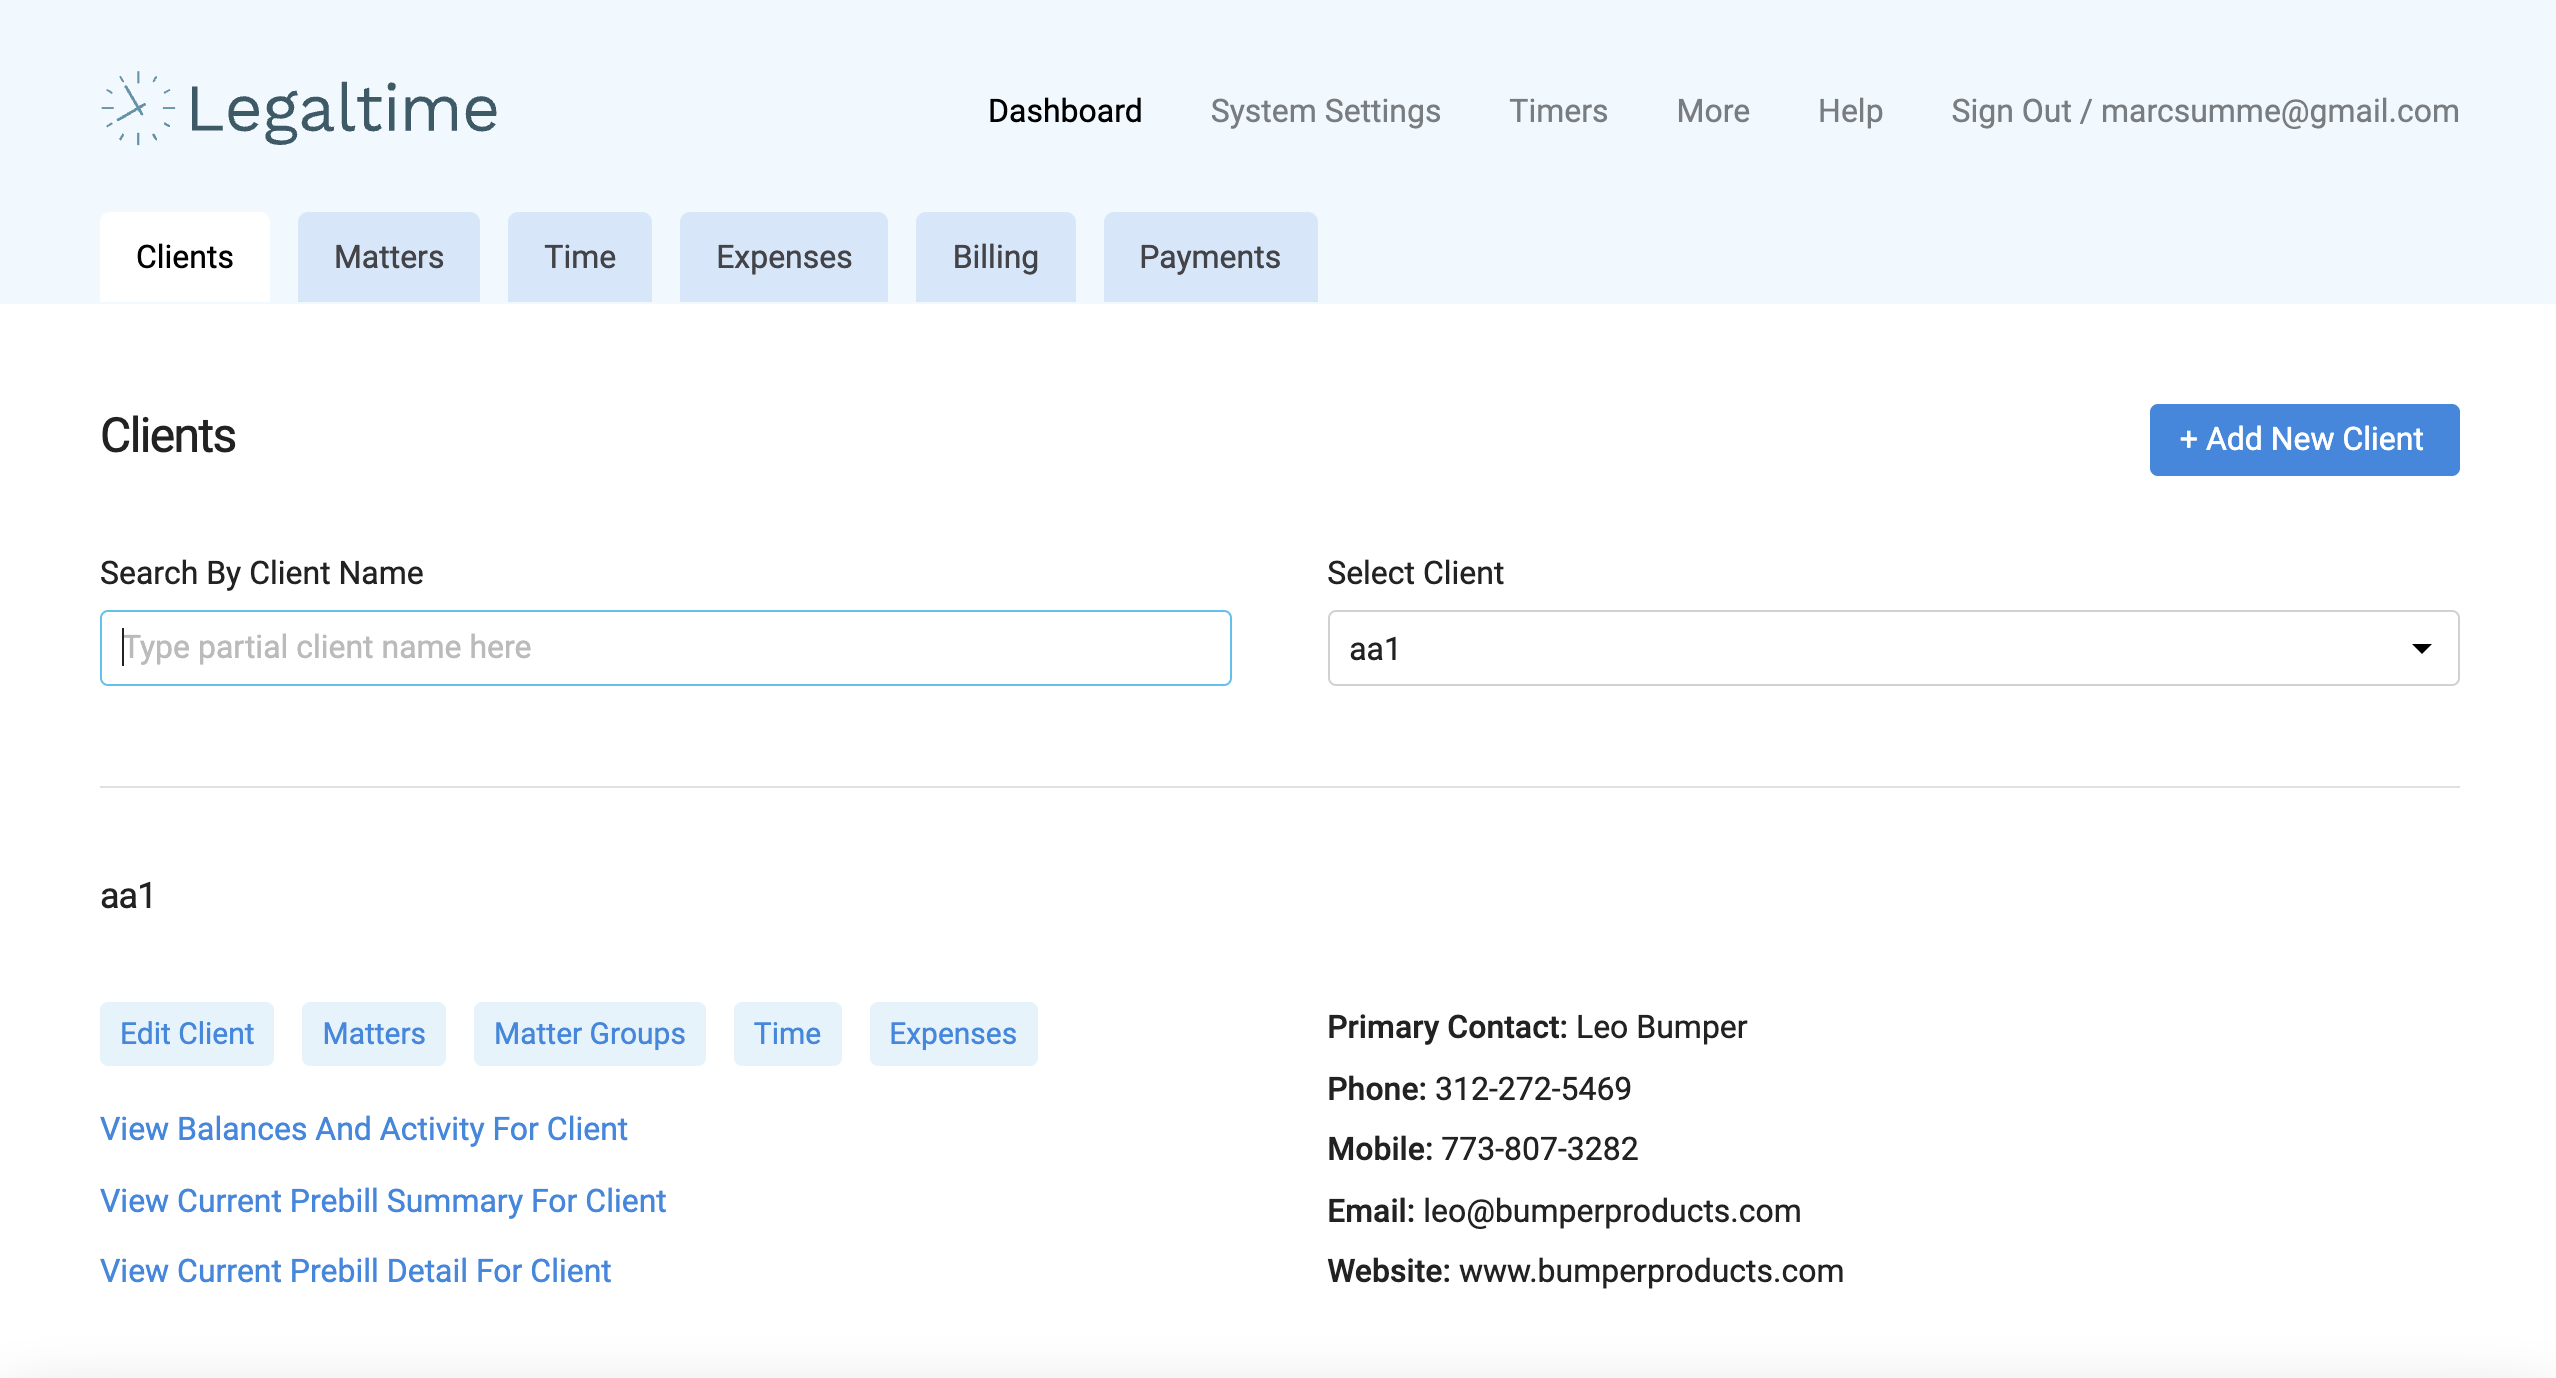Open the Timers menu item

pyautogui.click(x=1557, y=111)
